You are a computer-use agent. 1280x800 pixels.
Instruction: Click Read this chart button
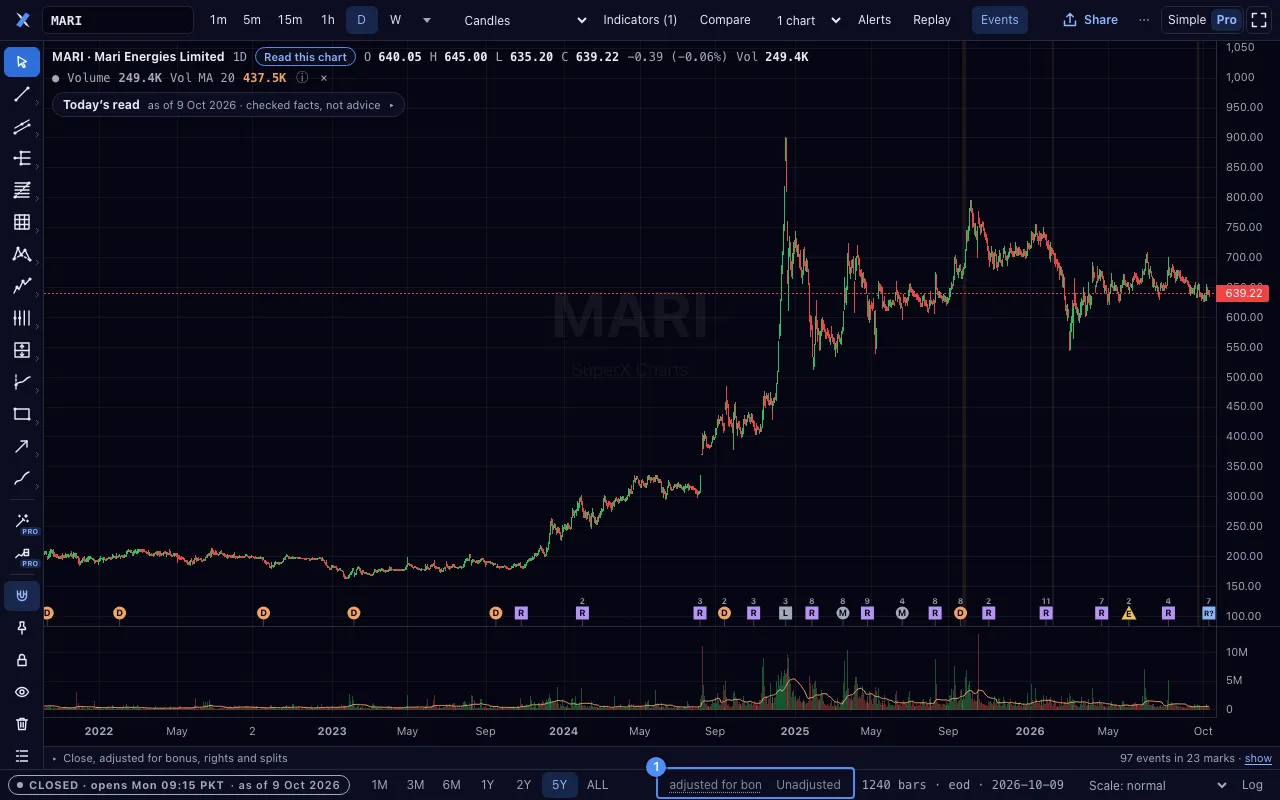click(305, 57)
